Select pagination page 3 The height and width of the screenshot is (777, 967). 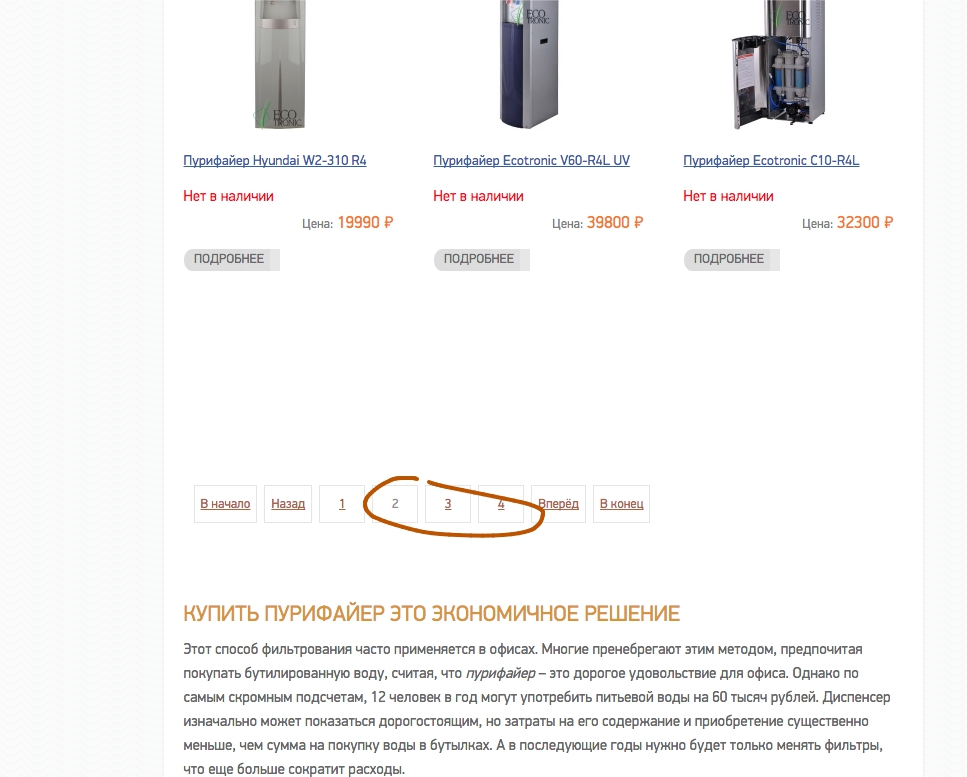[x=448, y=504]
